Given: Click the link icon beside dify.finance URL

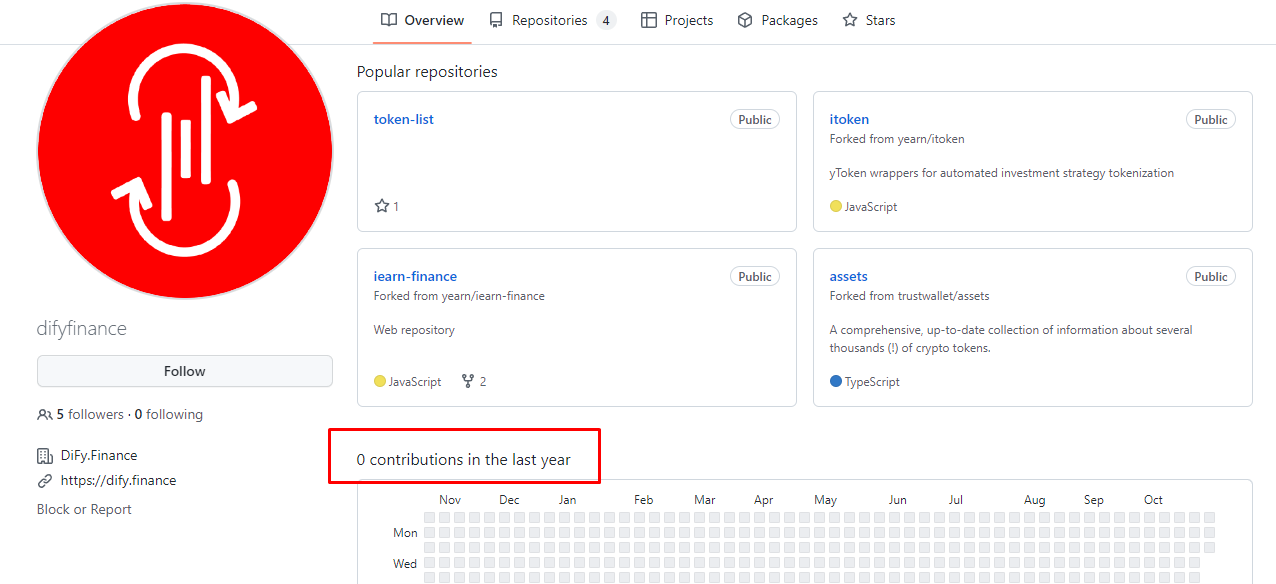Looking at the screenshot, I should 45,480.
